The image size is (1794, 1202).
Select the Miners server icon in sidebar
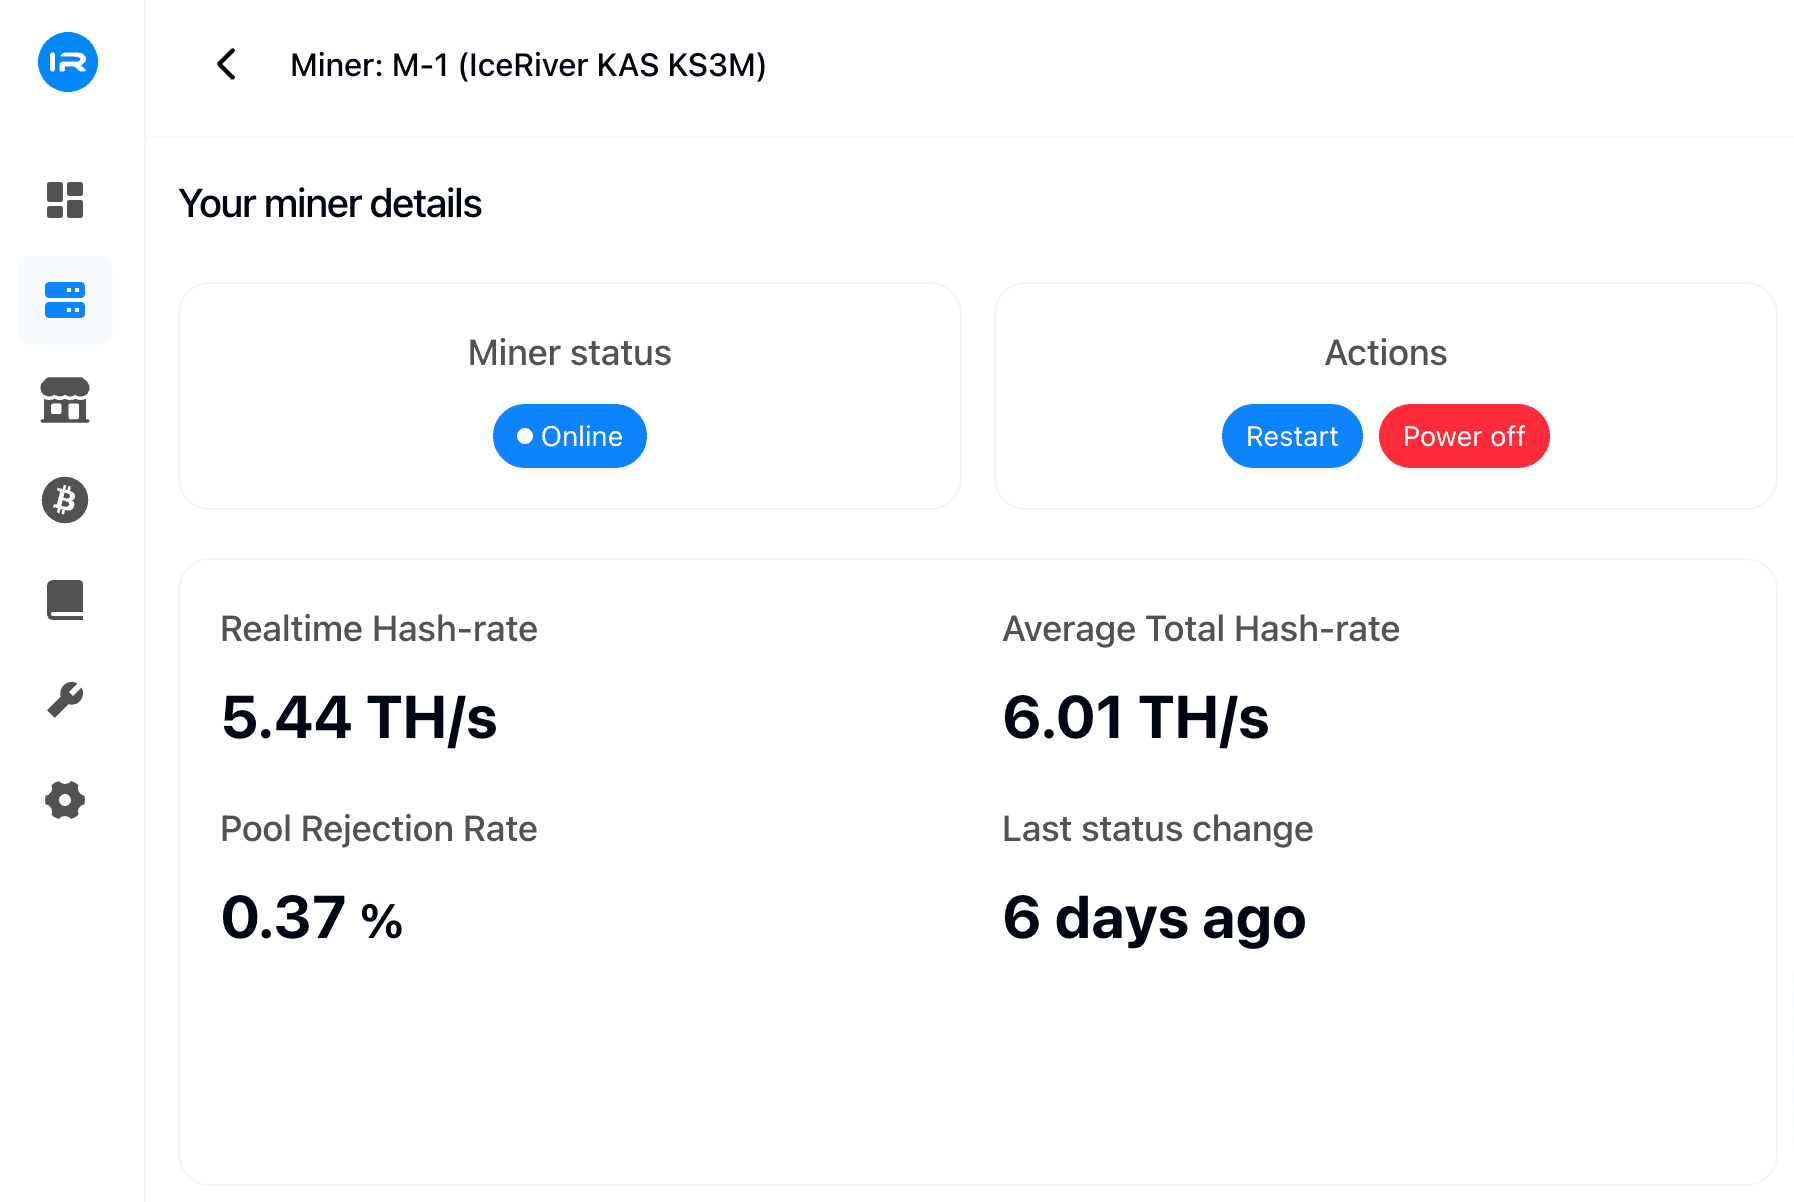pos(65,300)
